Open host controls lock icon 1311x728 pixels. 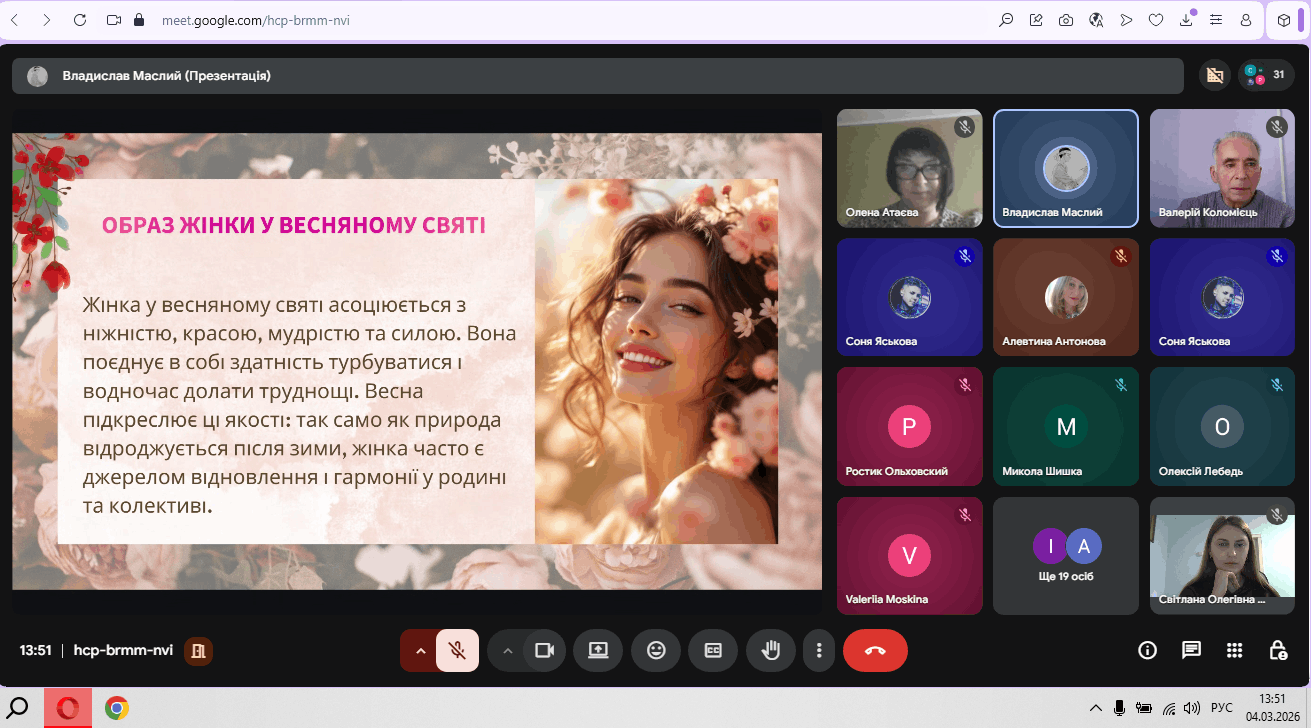pyautogui.click(x=1278, y=650)
